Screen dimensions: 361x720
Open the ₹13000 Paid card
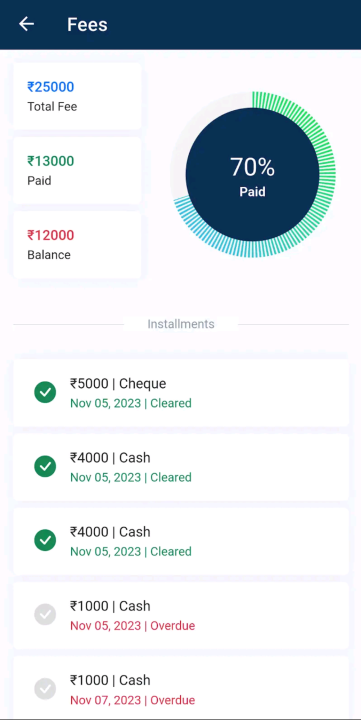pos(77,170)
